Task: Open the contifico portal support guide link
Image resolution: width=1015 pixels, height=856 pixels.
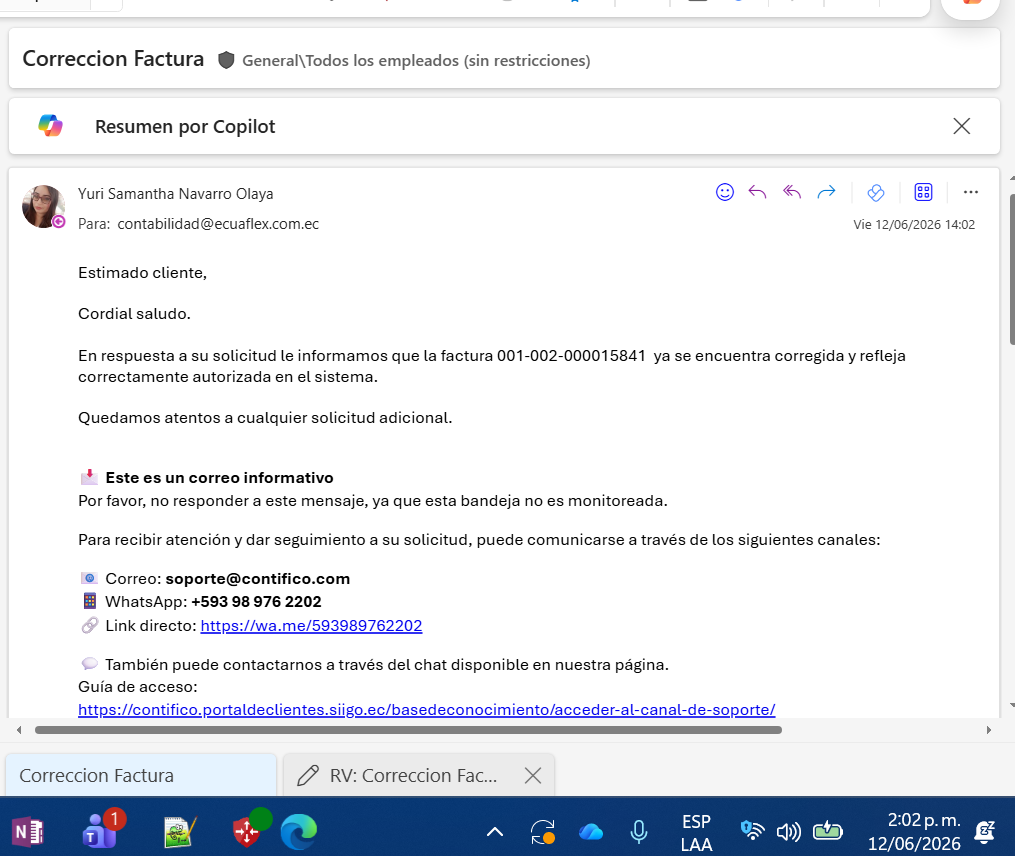Action: pyautogui.click(x=427, y=710)
